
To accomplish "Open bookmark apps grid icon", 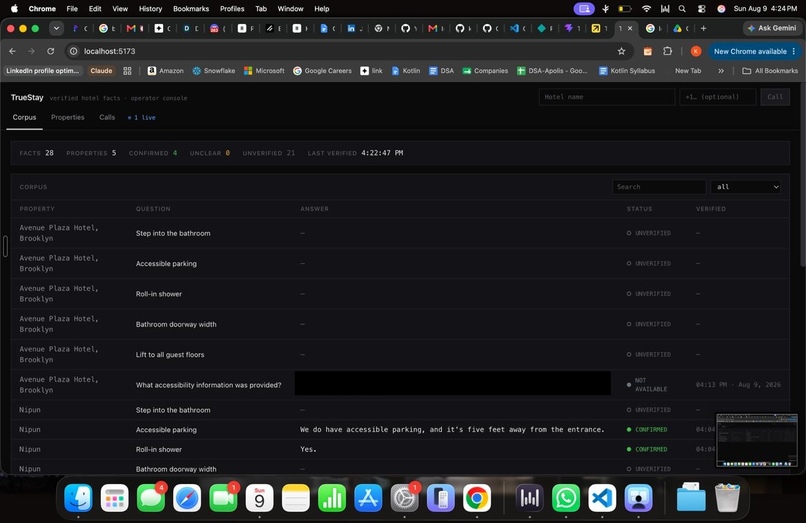I will tap(127, 71).
